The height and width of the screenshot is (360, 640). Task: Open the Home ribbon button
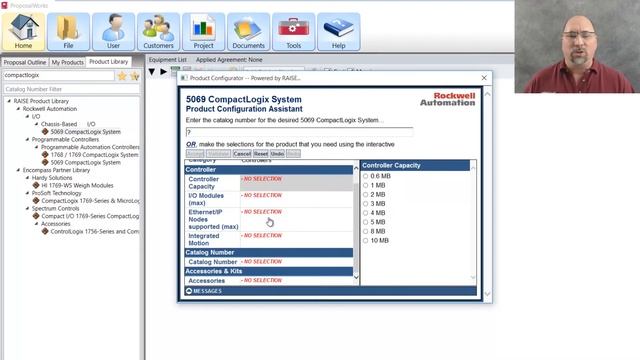(23, 31)
